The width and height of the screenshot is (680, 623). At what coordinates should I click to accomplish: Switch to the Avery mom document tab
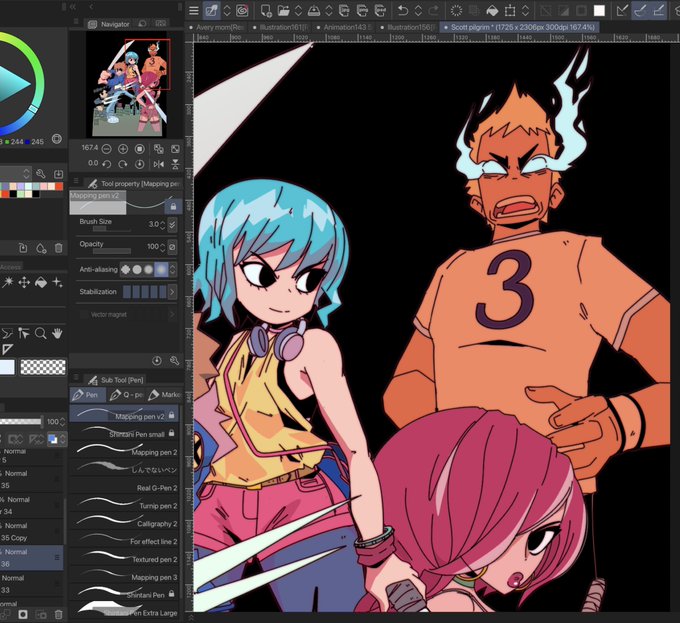tap(220, 27)
